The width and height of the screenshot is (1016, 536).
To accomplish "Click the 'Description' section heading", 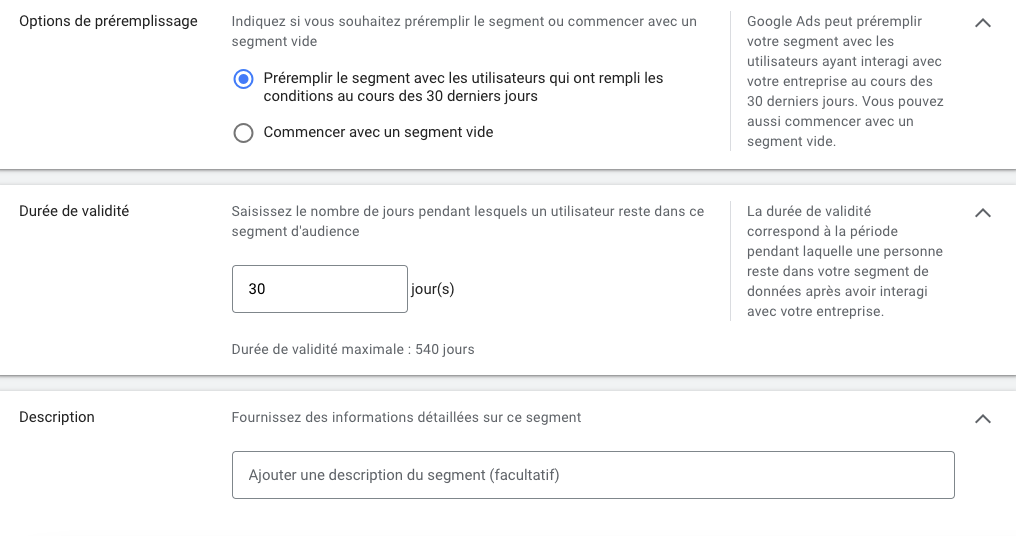I will pyautogui.click(x=57, y=417).
